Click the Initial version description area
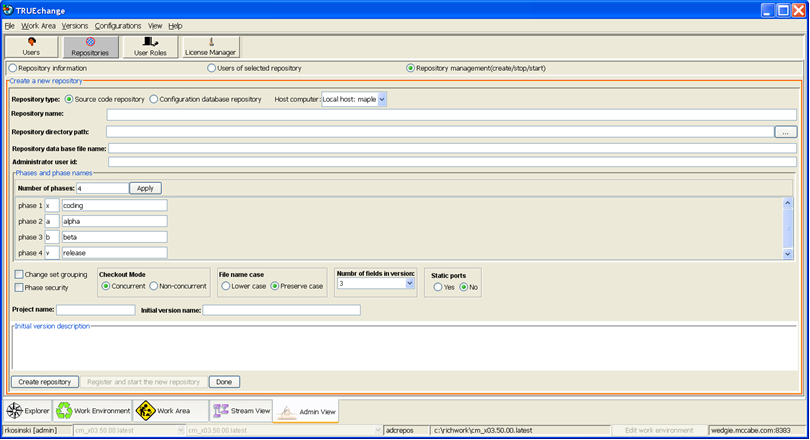Image resolution: width=810 pixels, height=440 pixels. pos(404,349)
